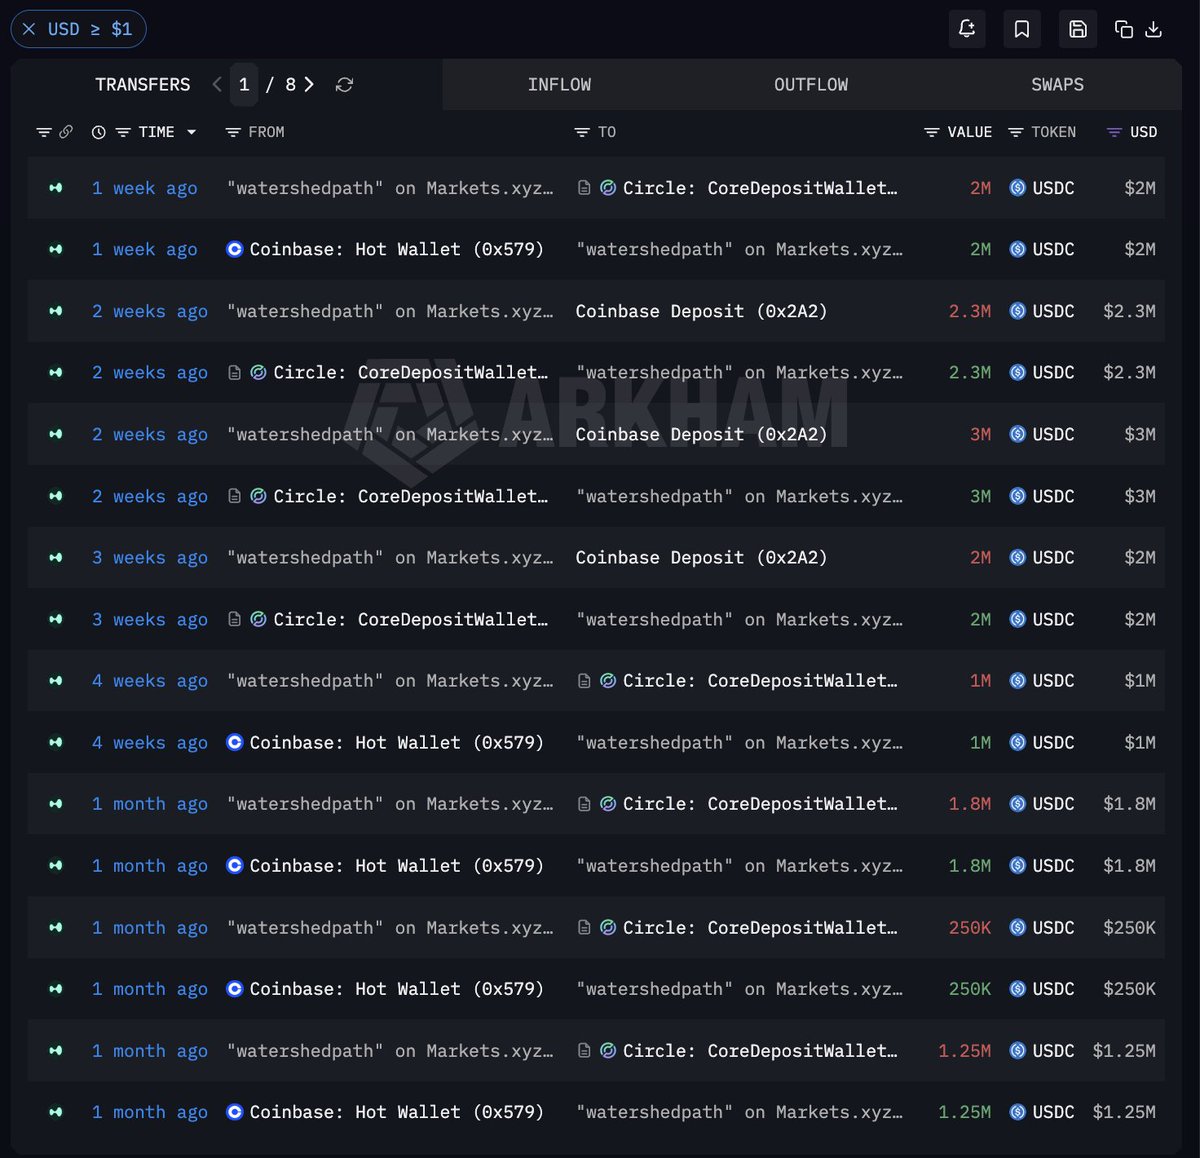Click the first '1 week ago' timestamp

pyautogui.click(x=145, y=188)
